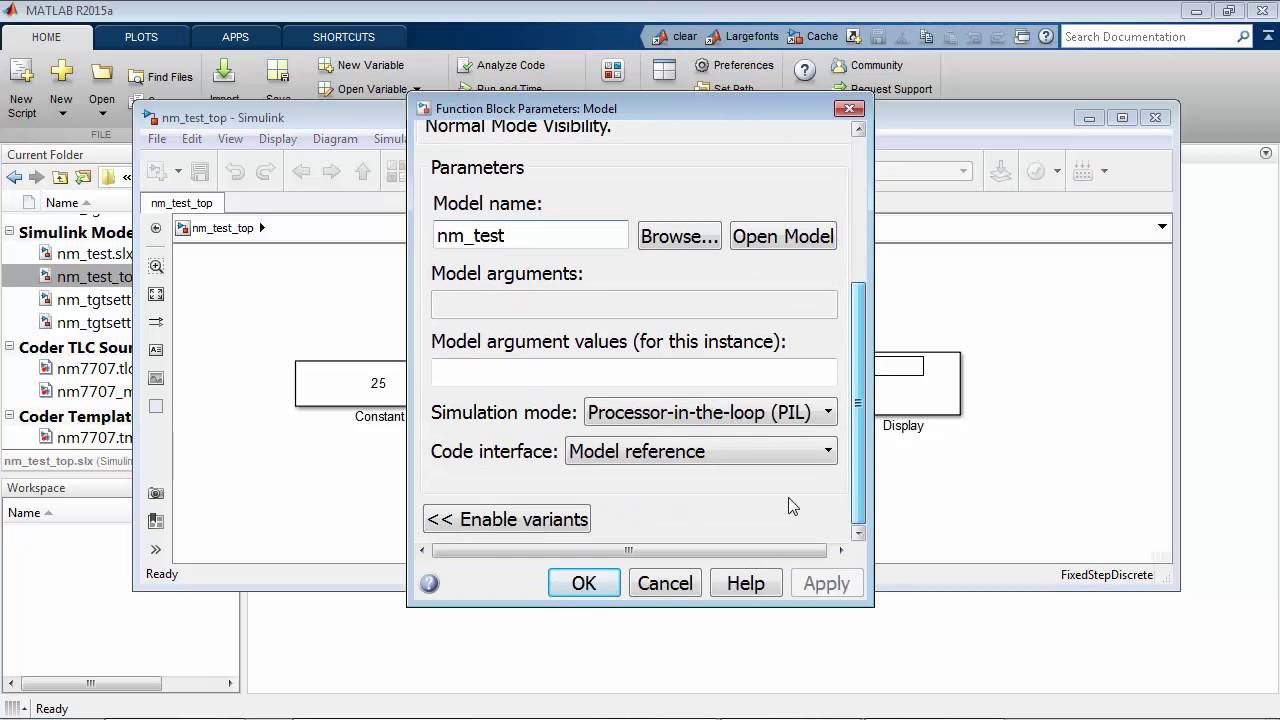Open the Simulink Diagram menu
The width and height of the screenshot is (1280, 720).
tap(335, 139)
